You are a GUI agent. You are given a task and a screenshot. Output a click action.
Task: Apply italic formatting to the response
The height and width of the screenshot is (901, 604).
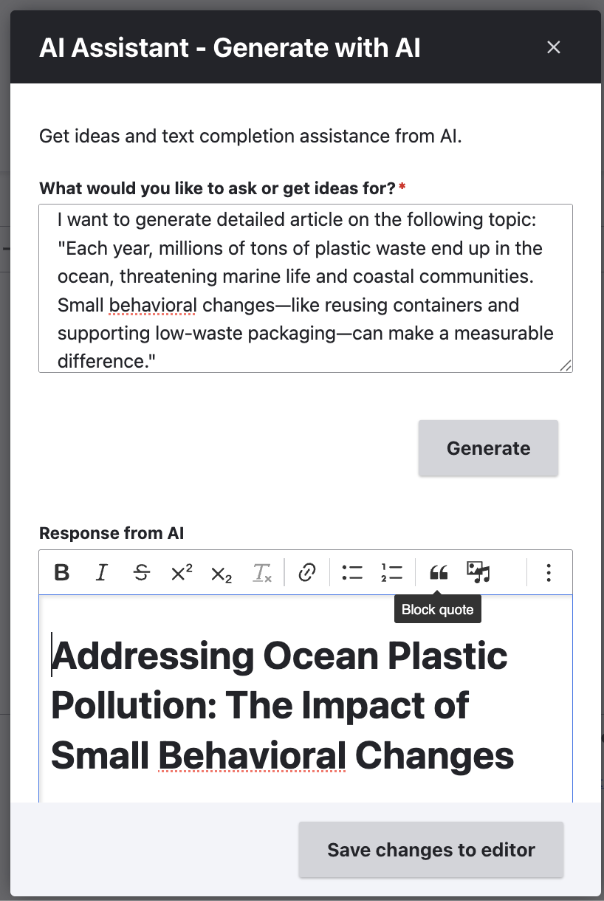tap(101, 572)
